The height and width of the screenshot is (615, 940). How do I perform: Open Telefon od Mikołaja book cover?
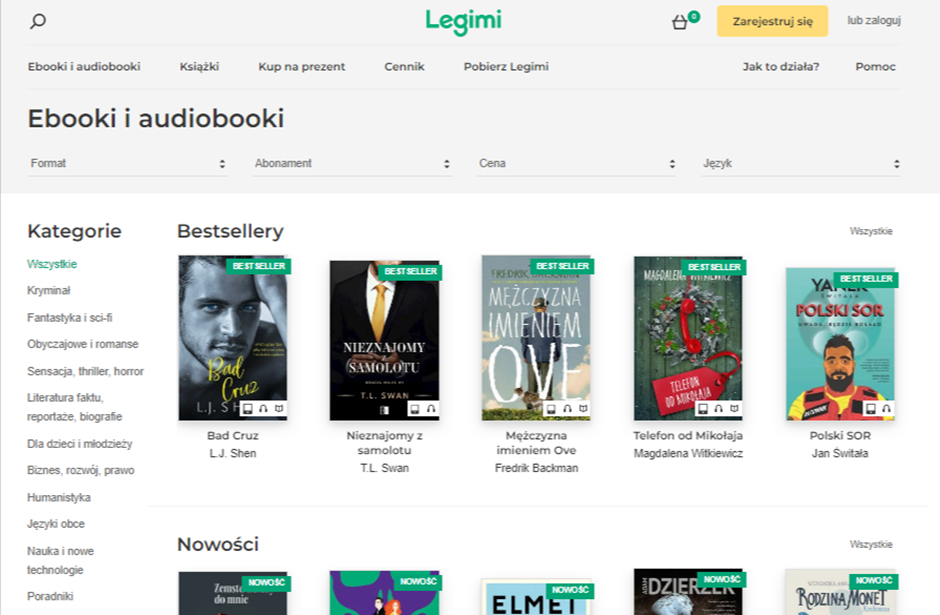[x=688, y=339]
